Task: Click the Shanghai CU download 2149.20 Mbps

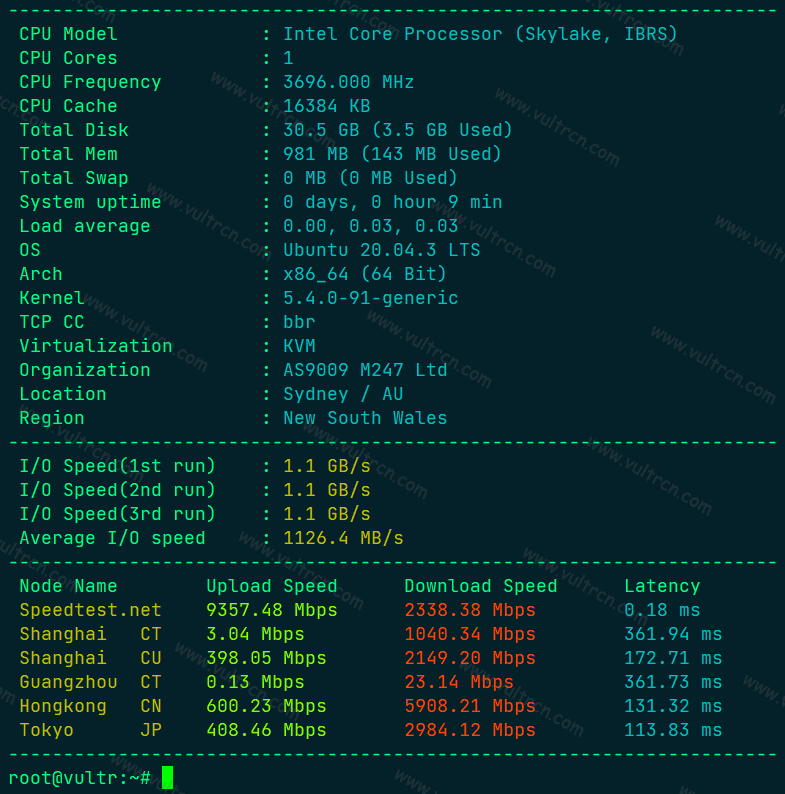Action: (x=469, y=658)
